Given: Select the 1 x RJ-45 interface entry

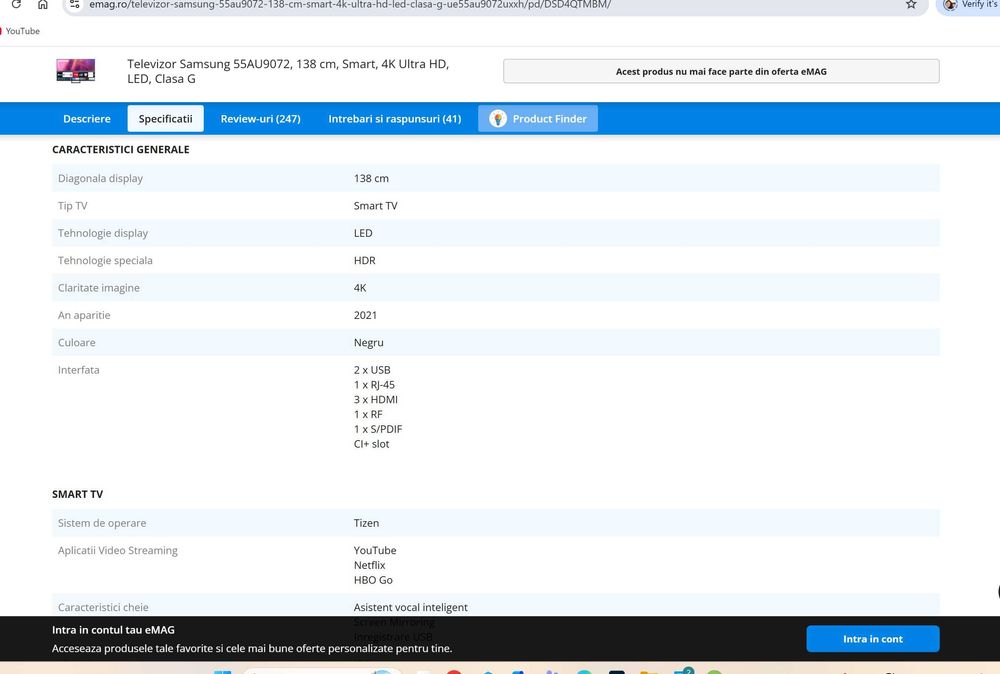Looking at the screenshot, I should click(x=374, y=385).
